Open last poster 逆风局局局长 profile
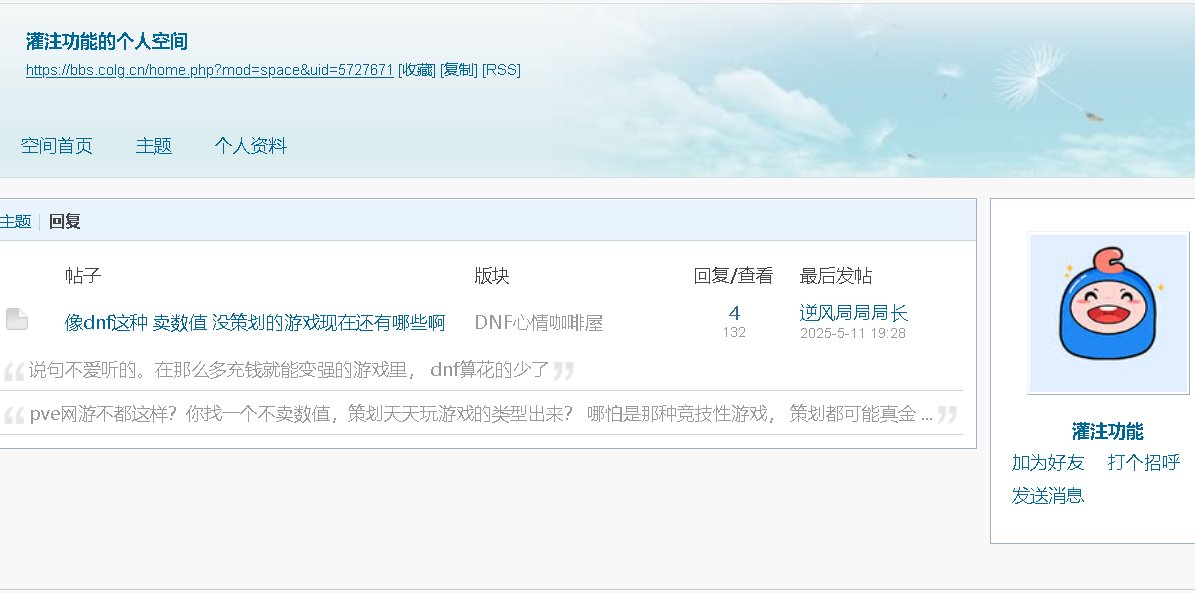Image resolution: width=1195 pixels, height=593 pixels. (854, 313)
